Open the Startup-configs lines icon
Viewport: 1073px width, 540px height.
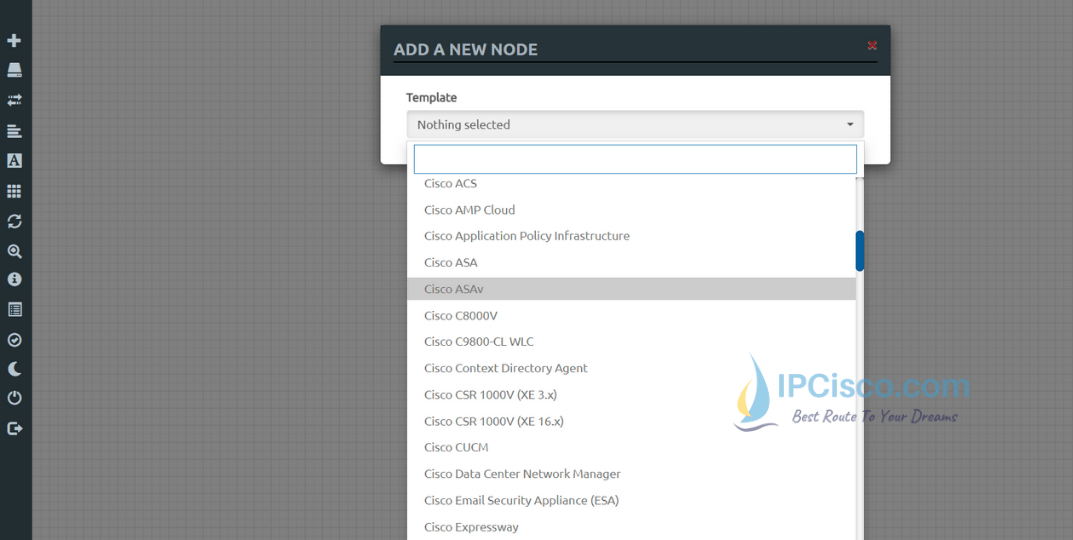14,131
